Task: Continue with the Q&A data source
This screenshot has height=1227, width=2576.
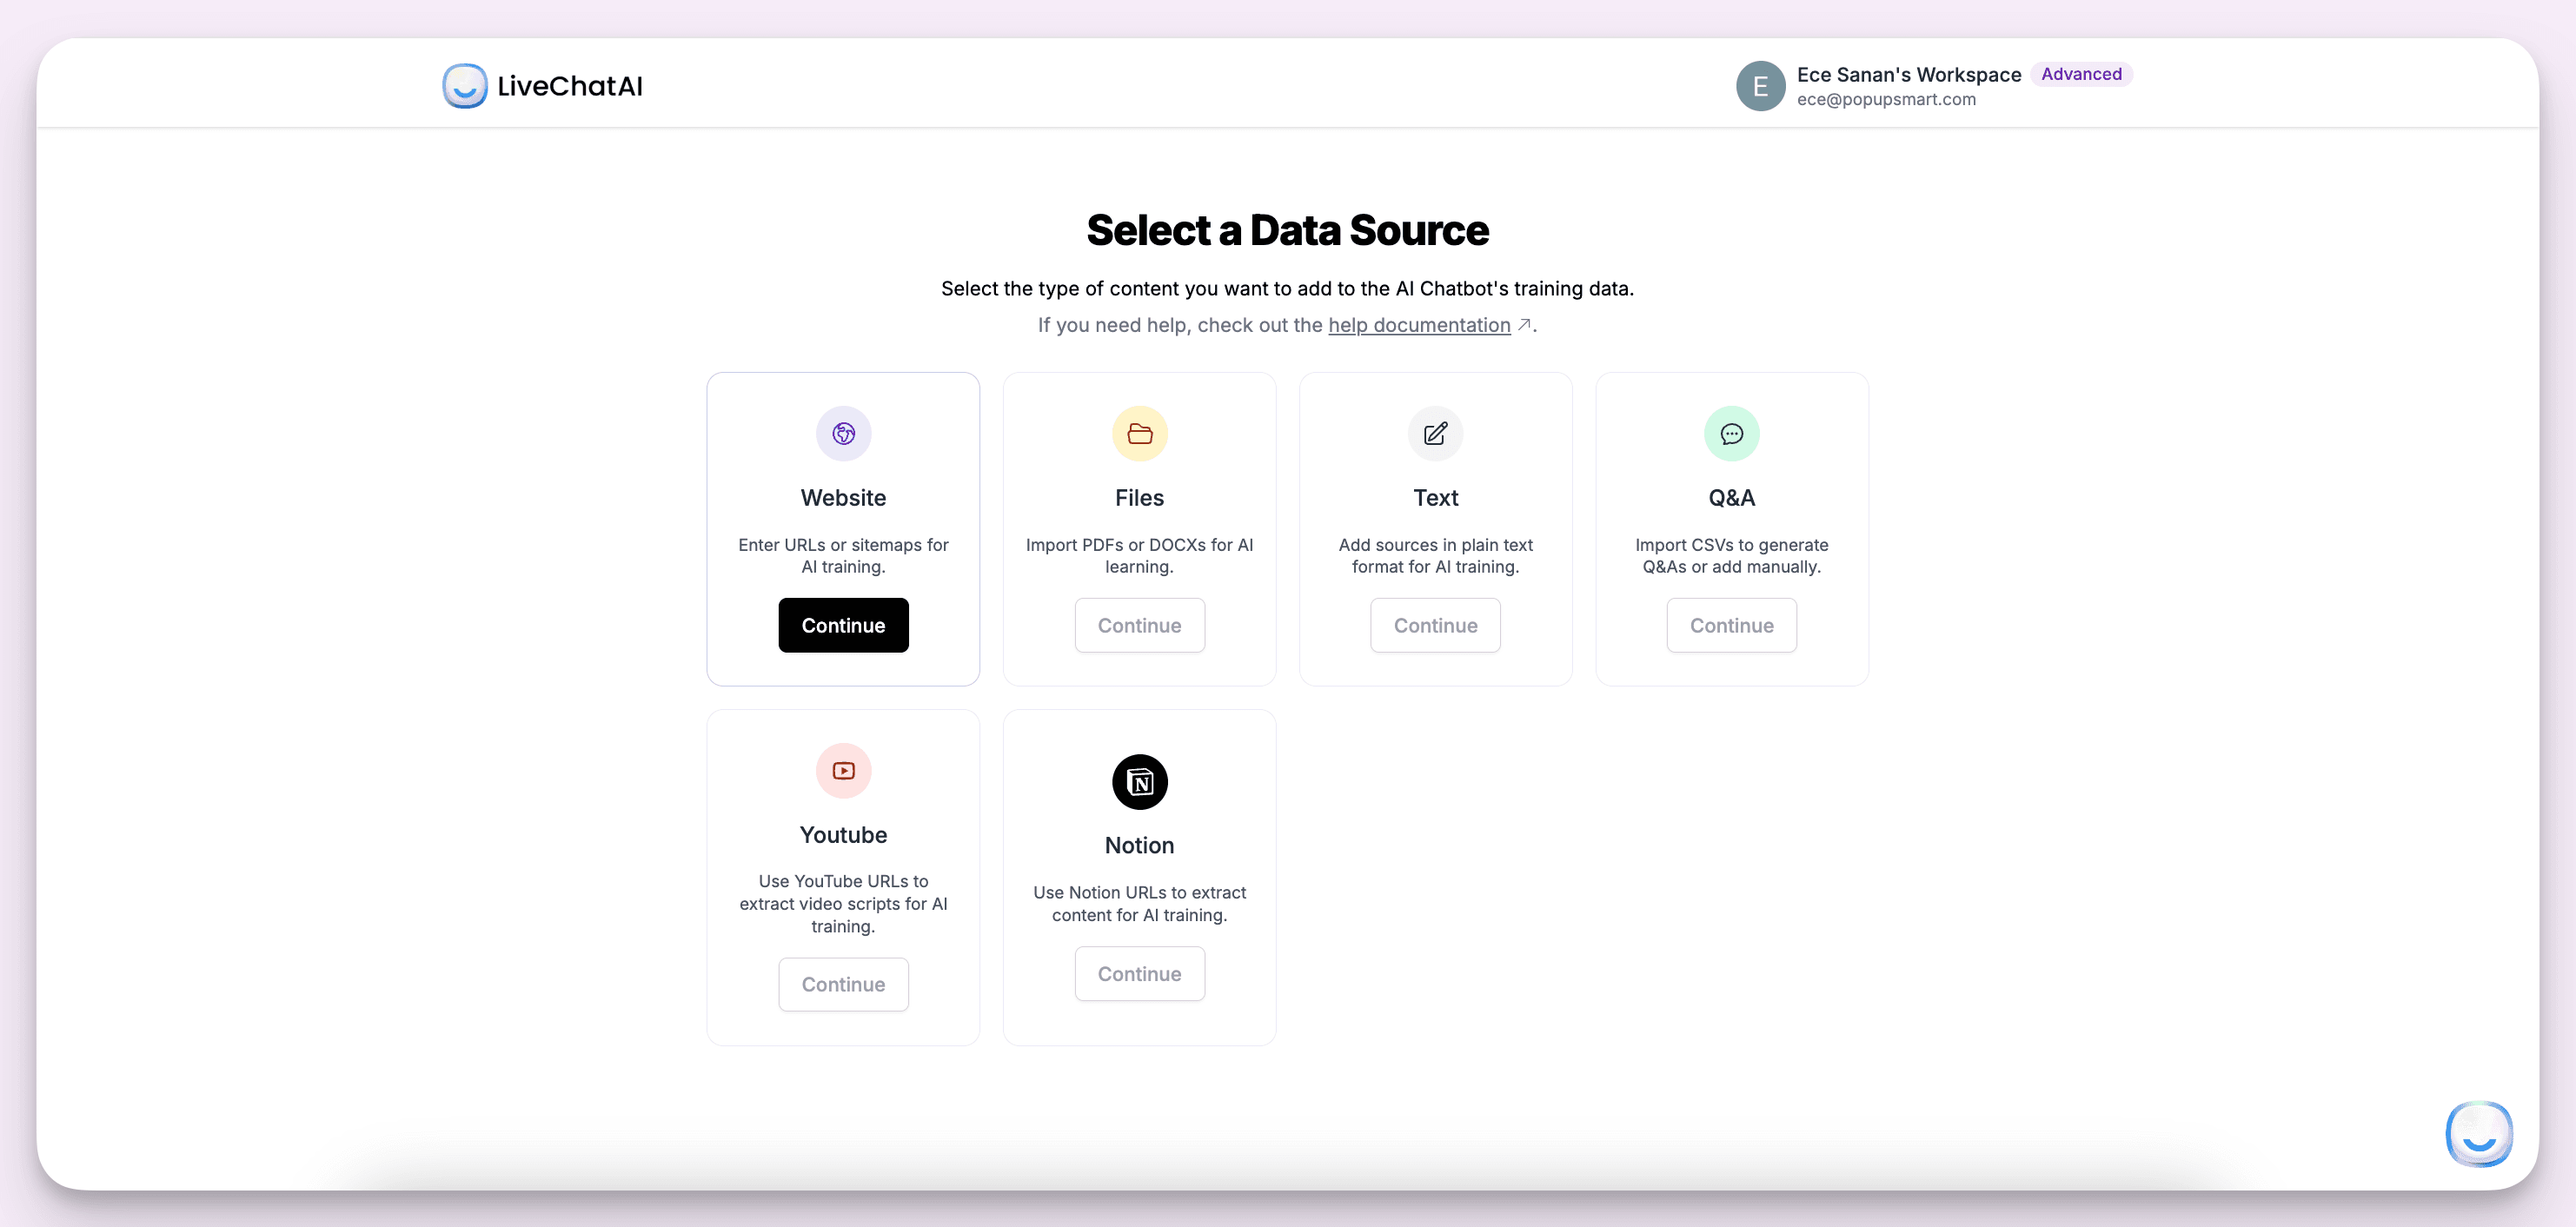Action: (1731, 625)
